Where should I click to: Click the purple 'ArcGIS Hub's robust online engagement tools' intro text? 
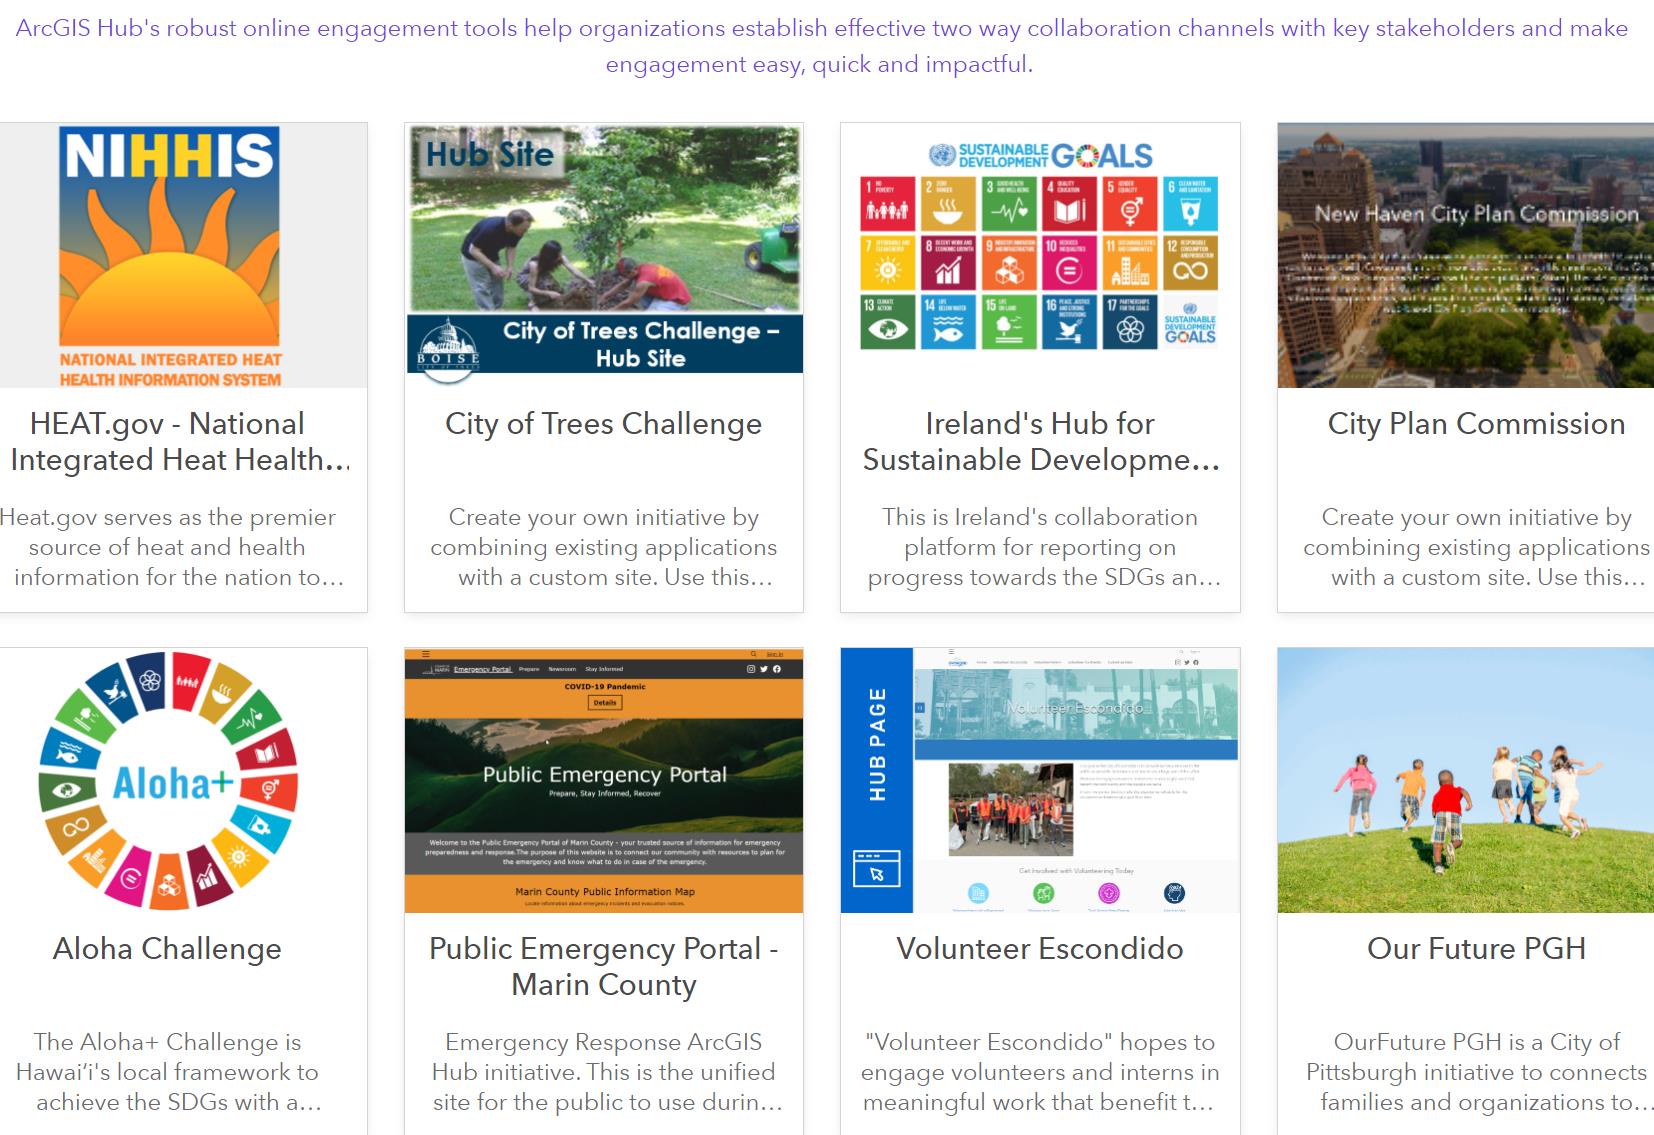(x=821, y=46)
